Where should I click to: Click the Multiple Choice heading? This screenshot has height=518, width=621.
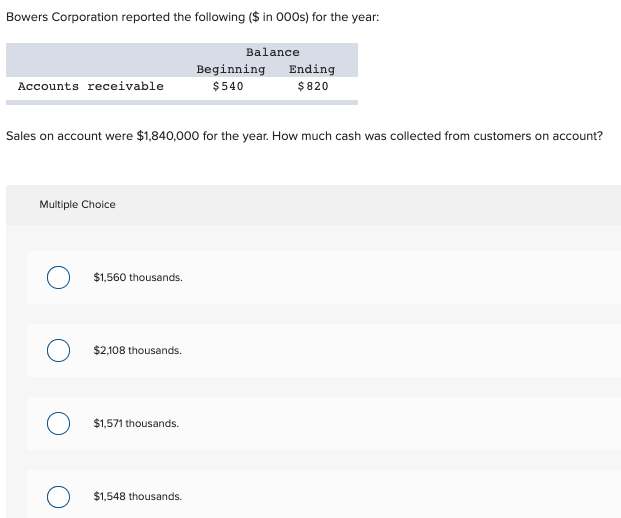(77, 205)
